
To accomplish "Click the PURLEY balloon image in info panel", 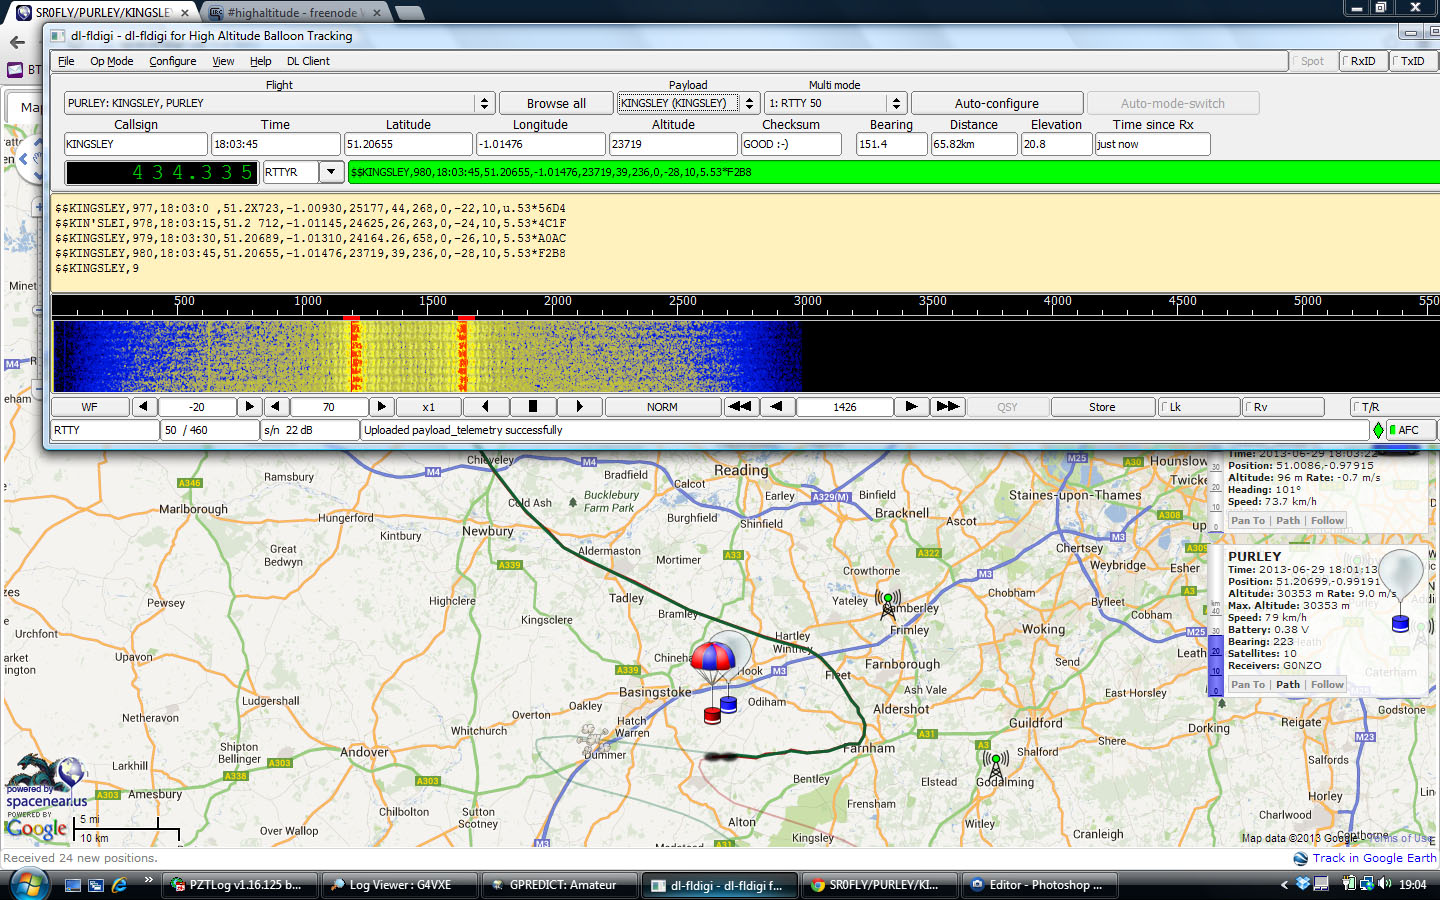I will coord(1401,590).
